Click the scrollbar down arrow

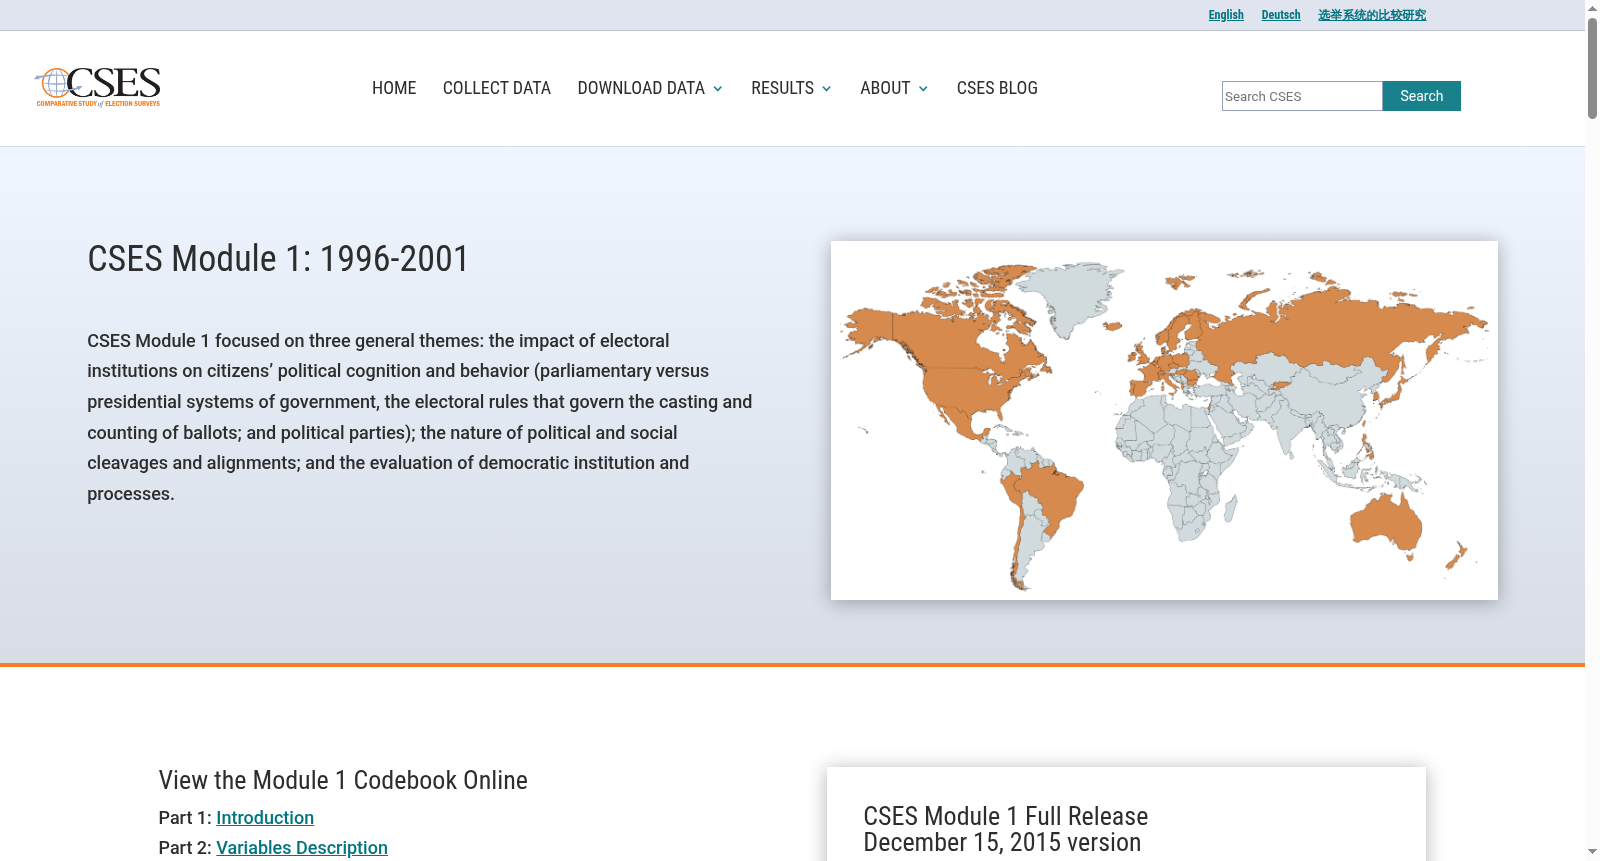pos(1592,853)
